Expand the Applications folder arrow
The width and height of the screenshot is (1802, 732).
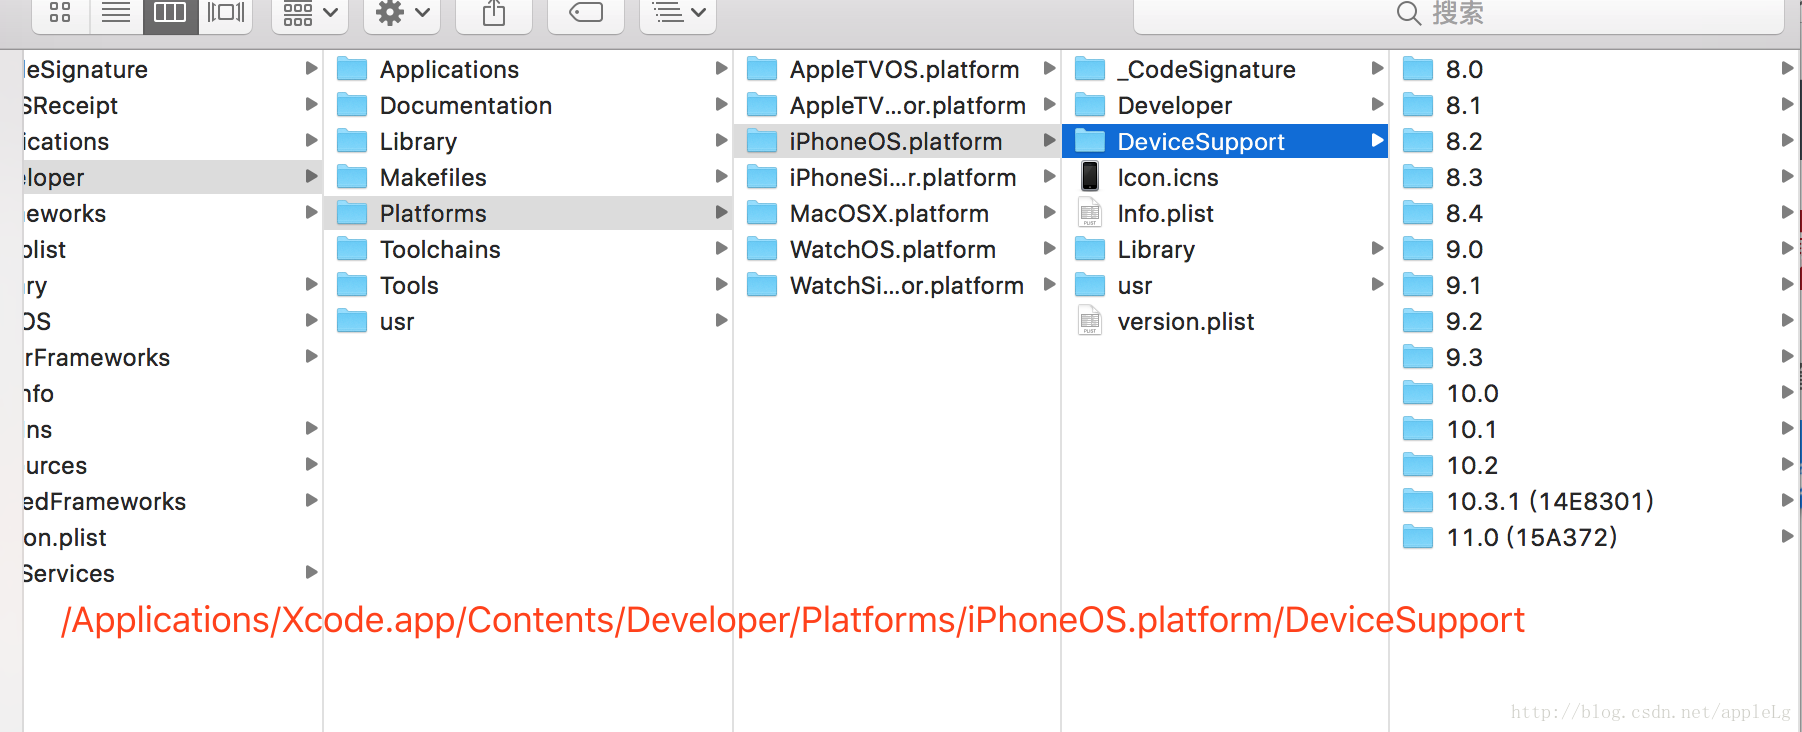click(721, 68)
